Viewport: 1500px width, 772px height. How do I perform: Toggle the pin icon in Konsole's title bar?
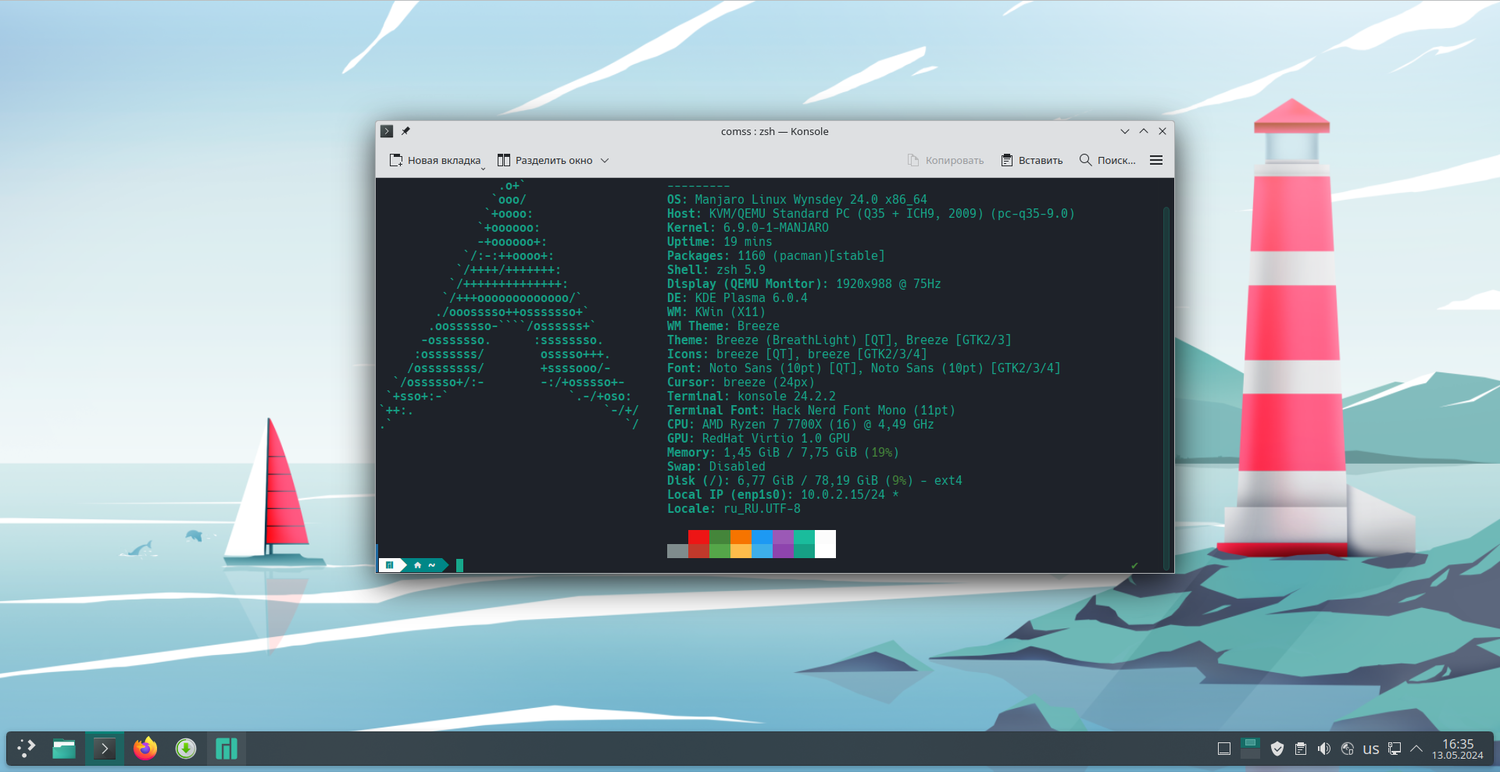tap(406, 131)
